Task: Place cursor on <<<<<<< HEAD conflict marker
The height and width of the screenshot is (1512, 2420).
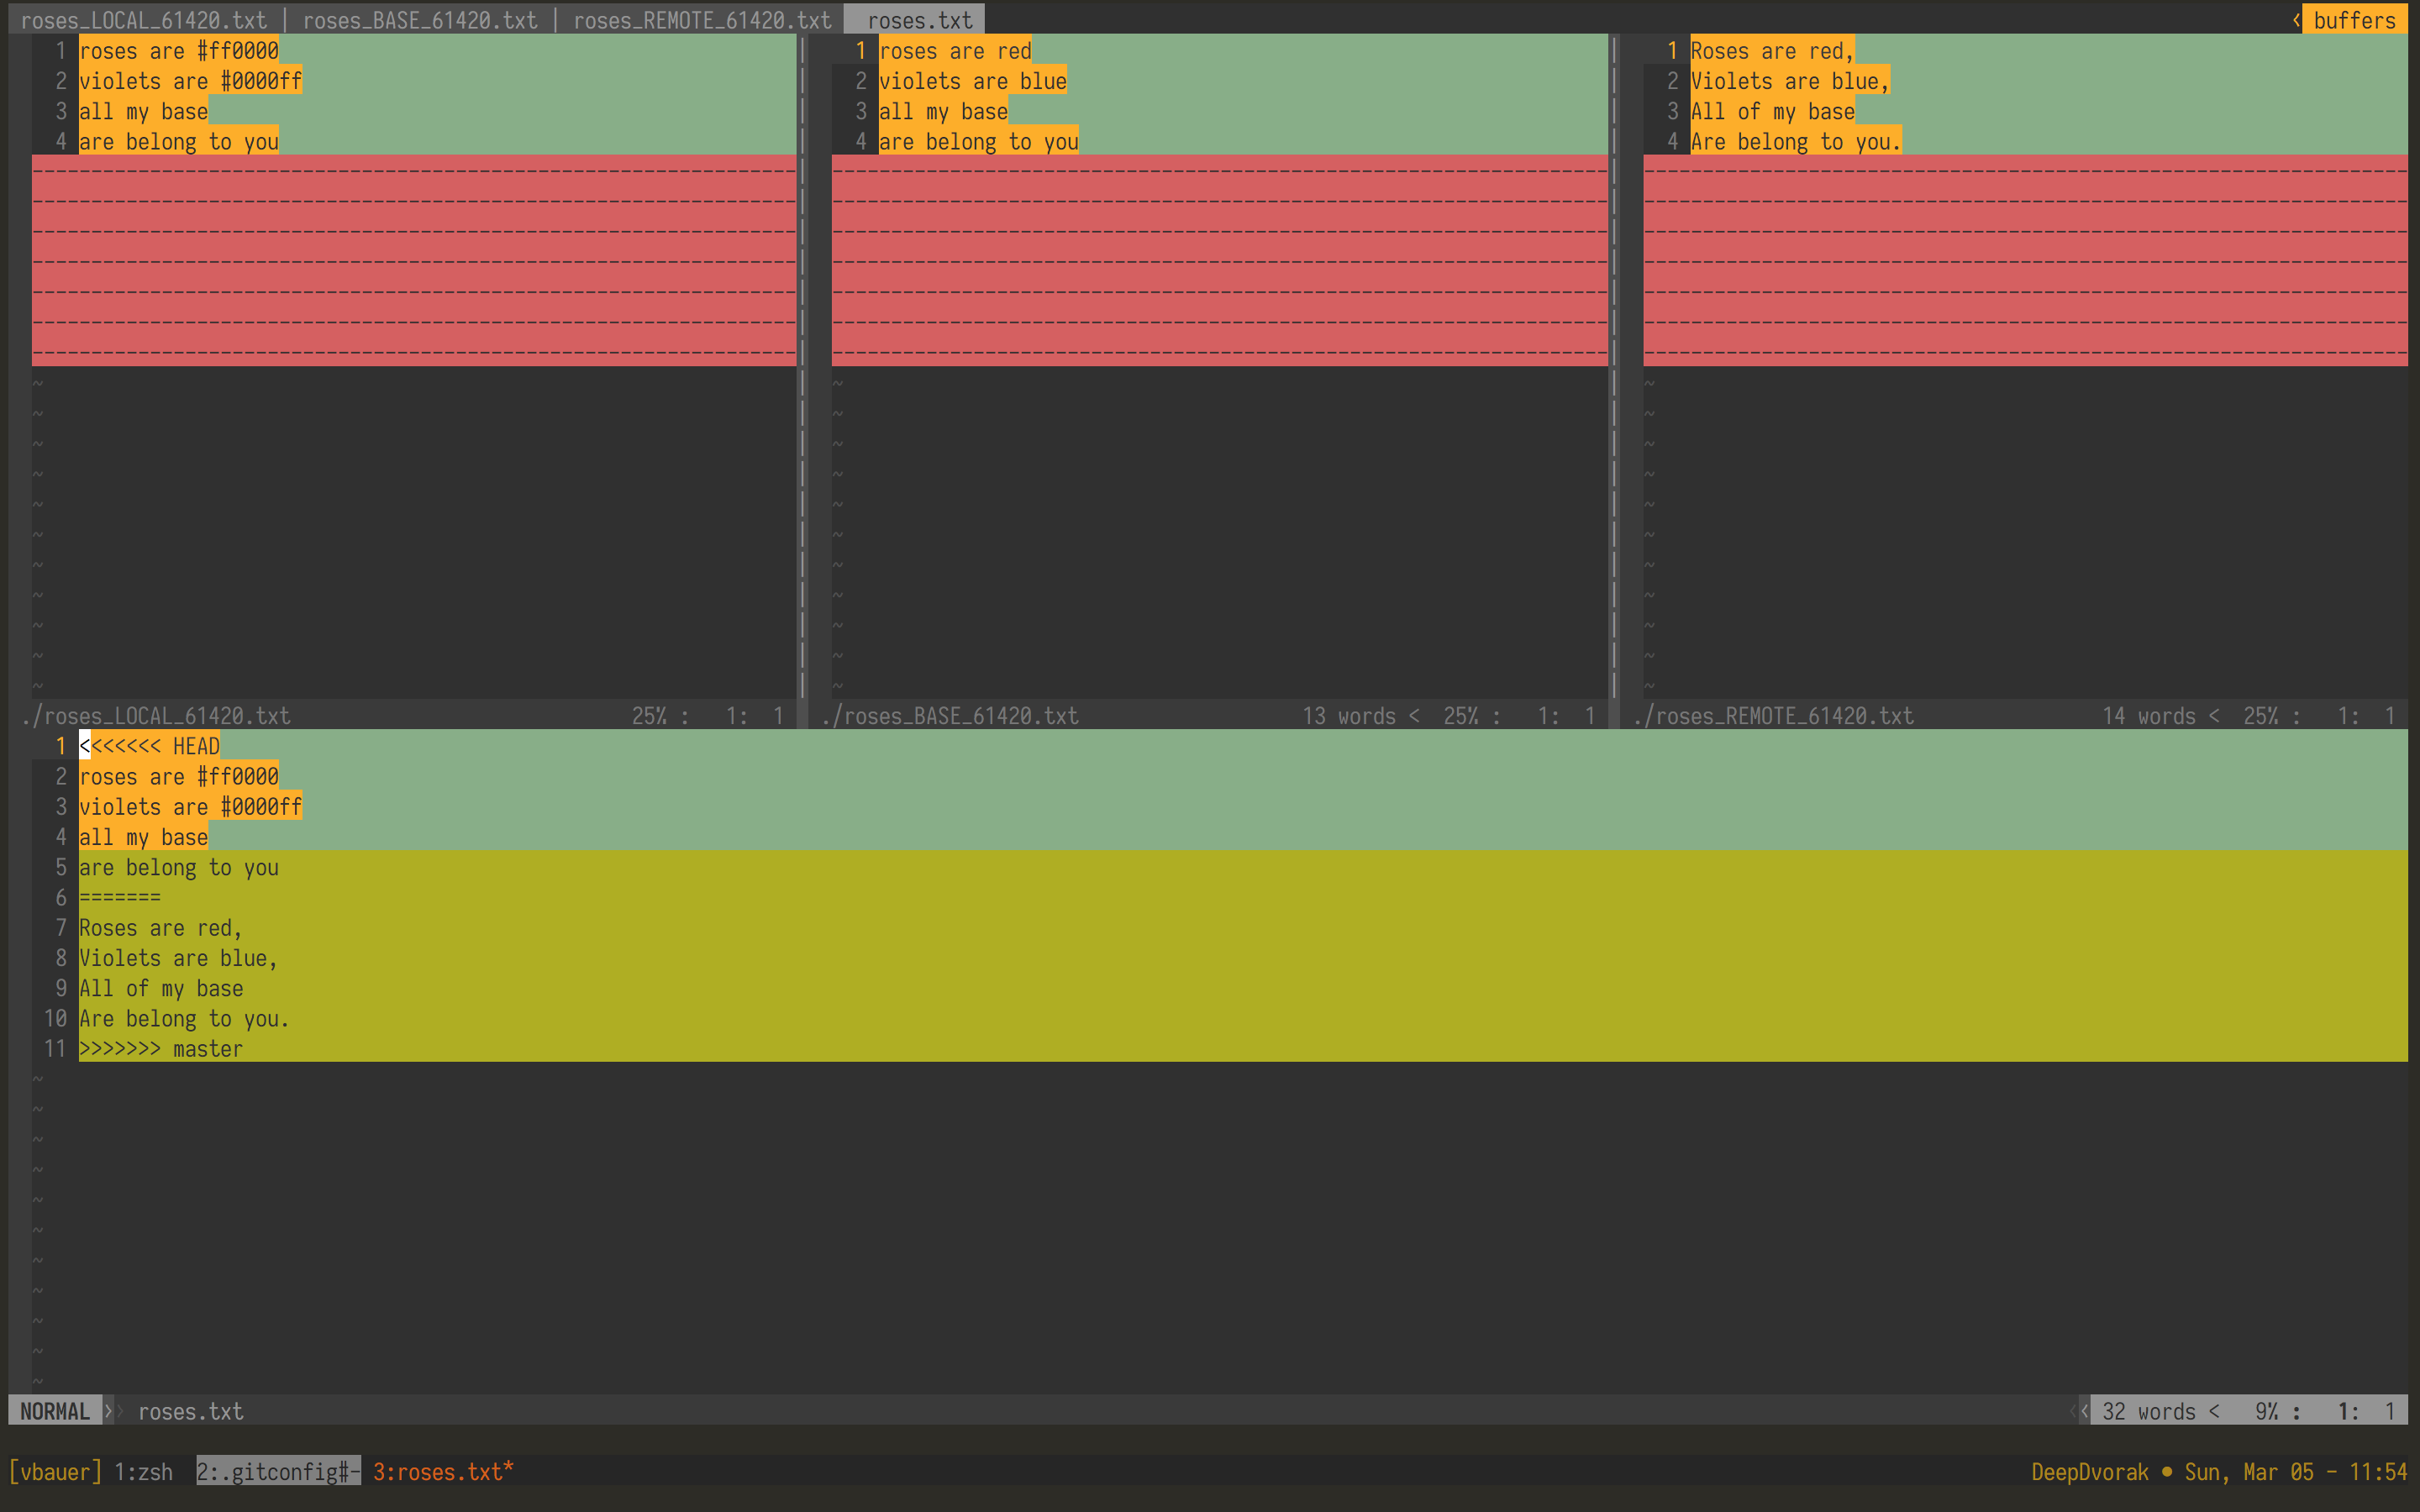Action: 150,746
